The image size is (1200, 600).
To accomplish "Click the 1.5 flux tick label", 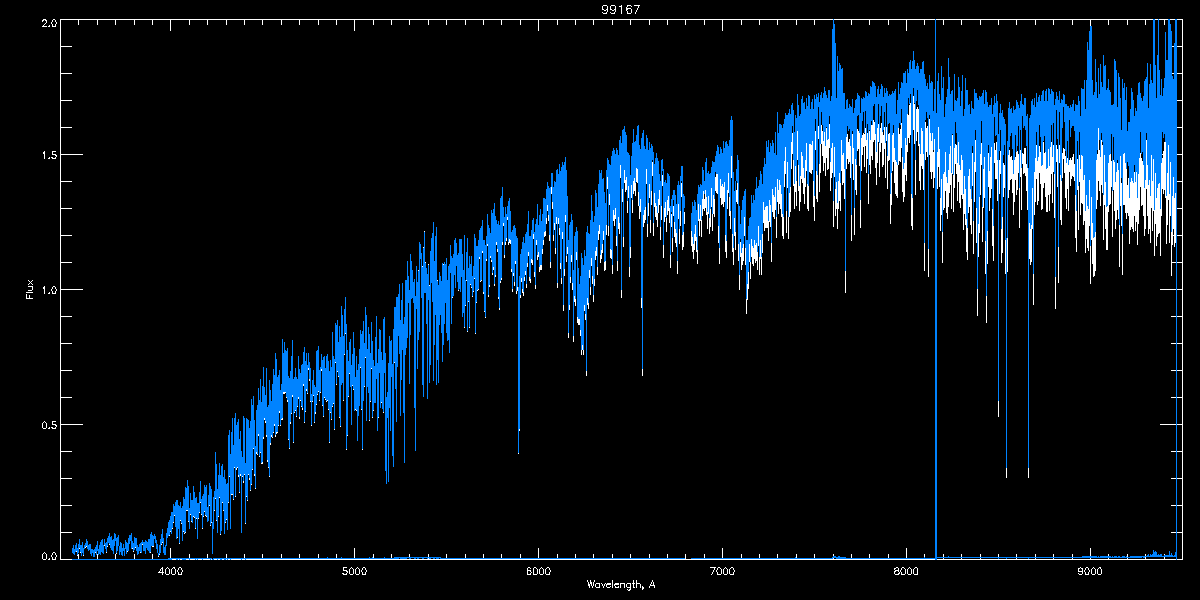I will tap(48, 155).
